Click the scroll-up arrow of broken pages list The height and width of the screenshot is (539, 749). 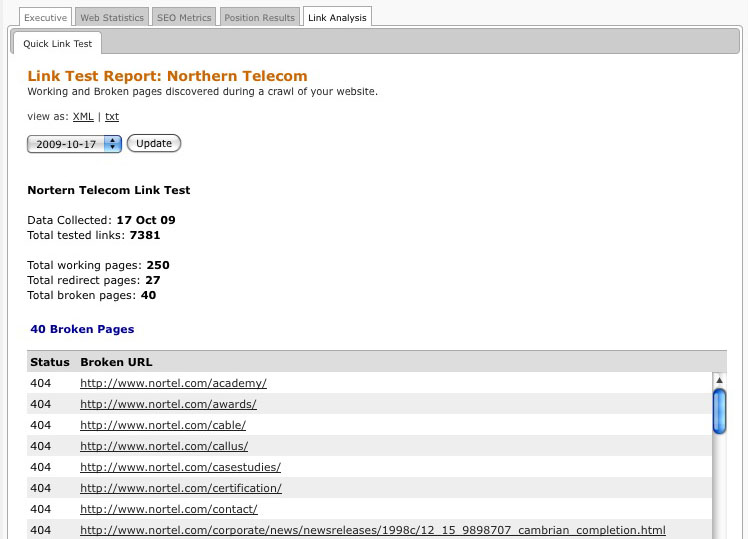719,380
